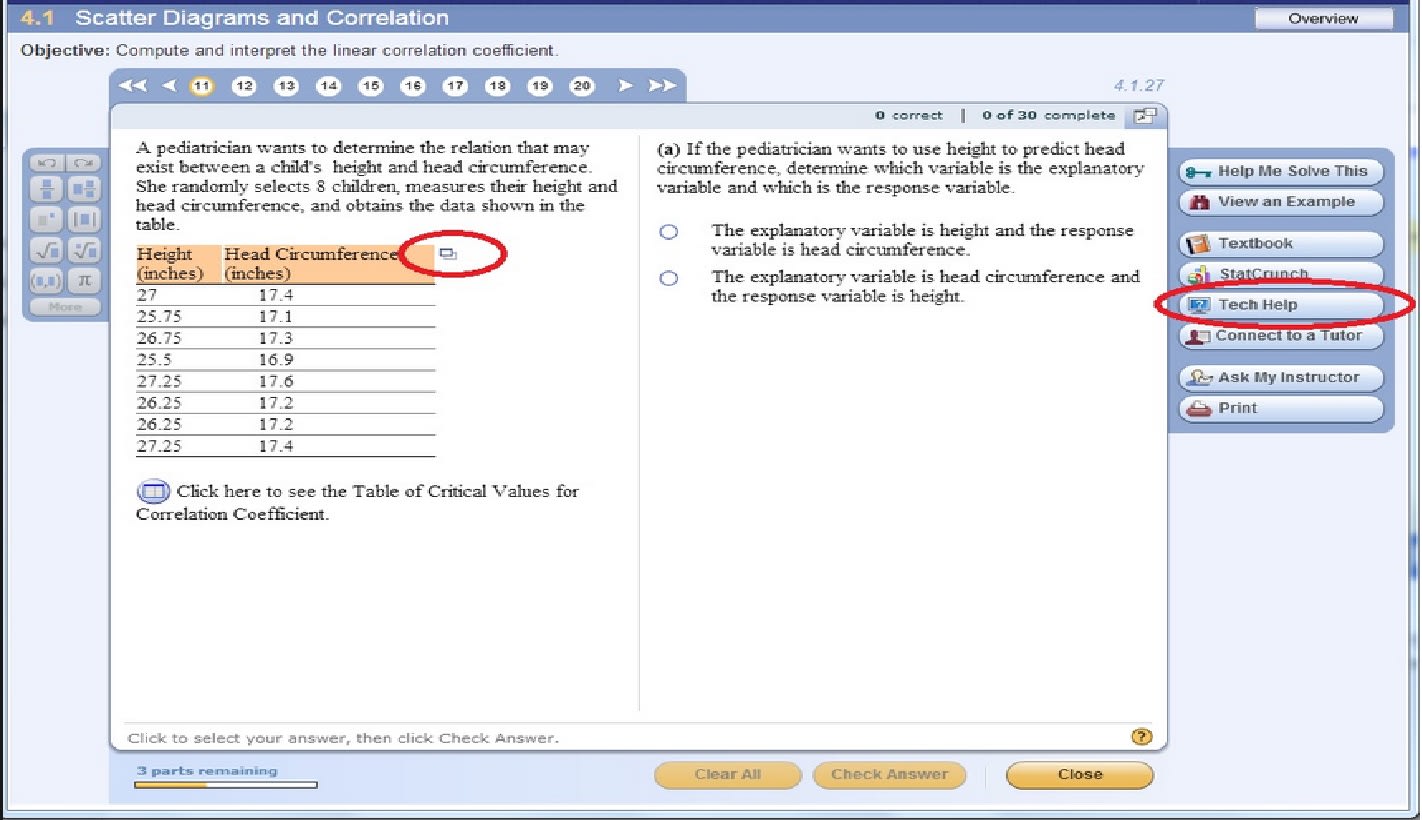Open the Textbook resource
The image size is (1422, 820).
click(1281, 244)
